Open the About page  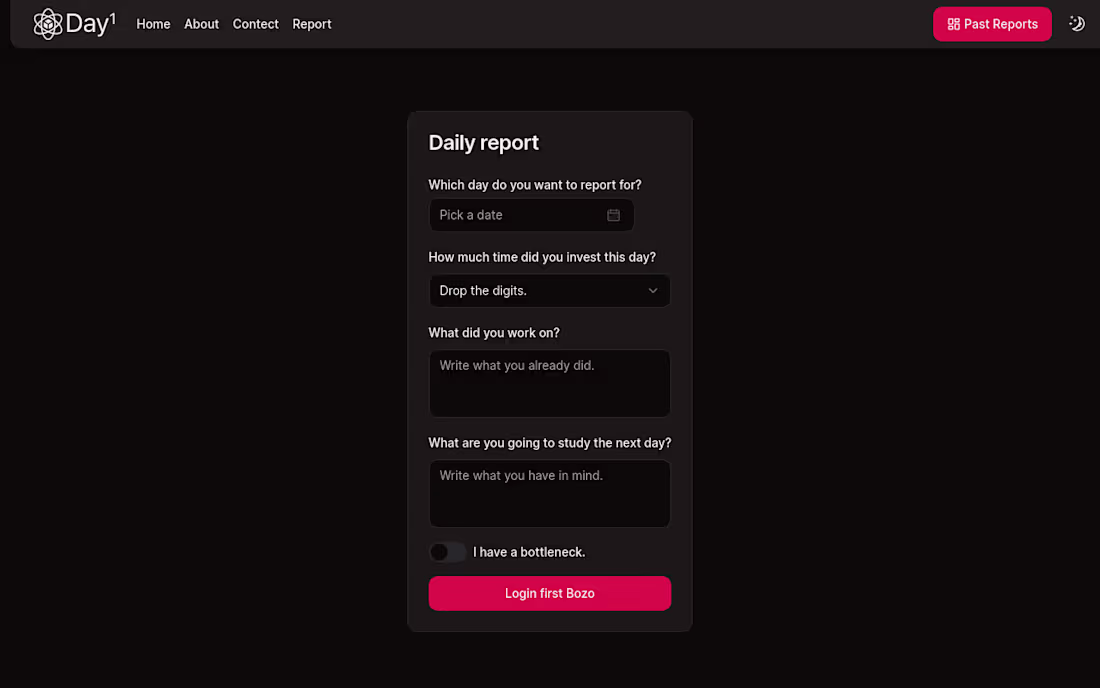pyautogui.click(x=201, y=23)
